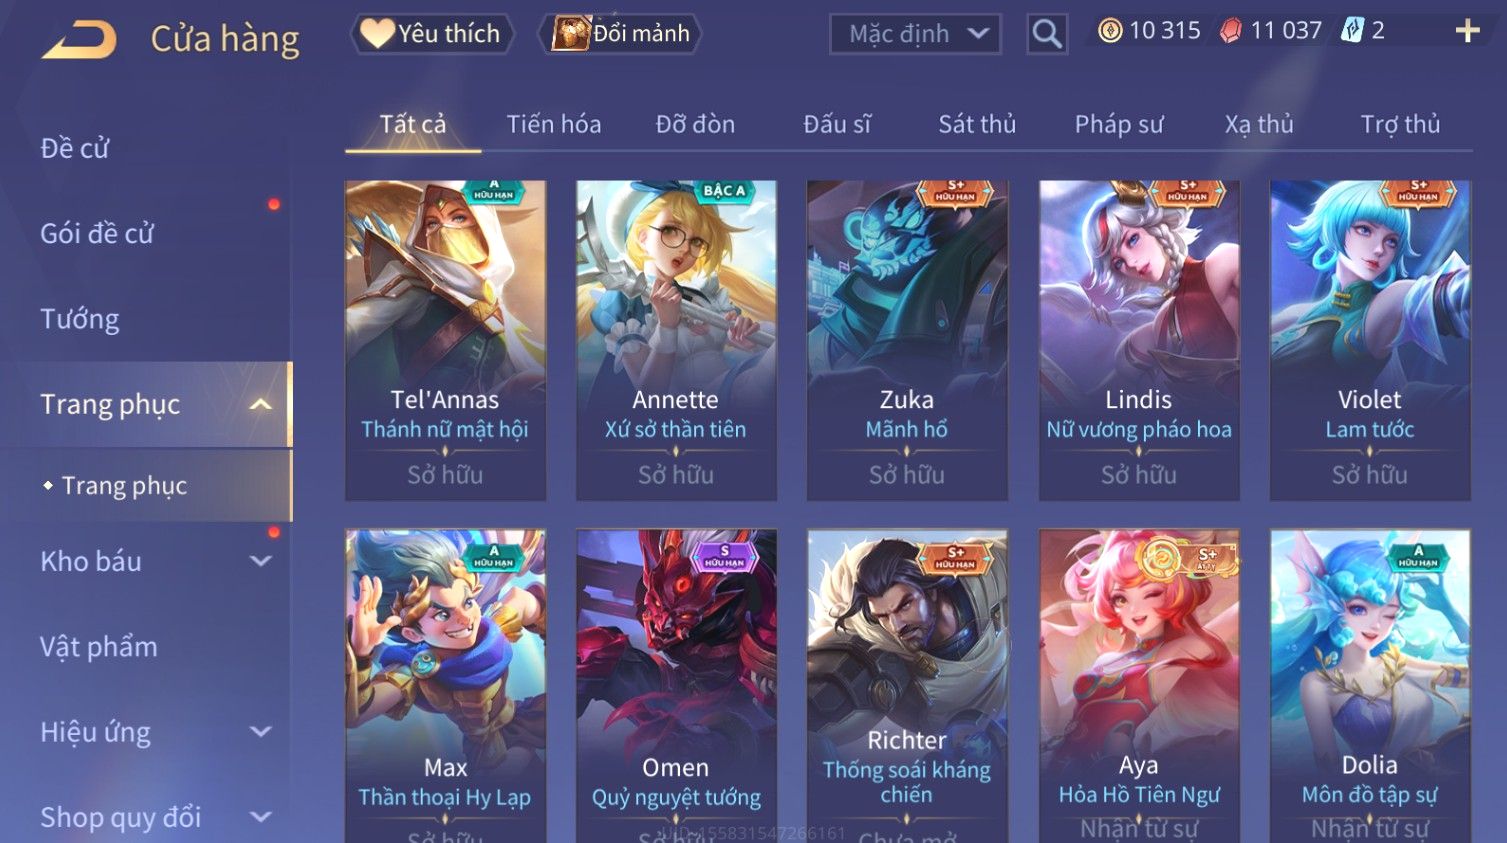Screen dimensions: 1507x843
Task: Tap the golden back arrow icon
Action: pyautogui.click(x=79, y=40)
